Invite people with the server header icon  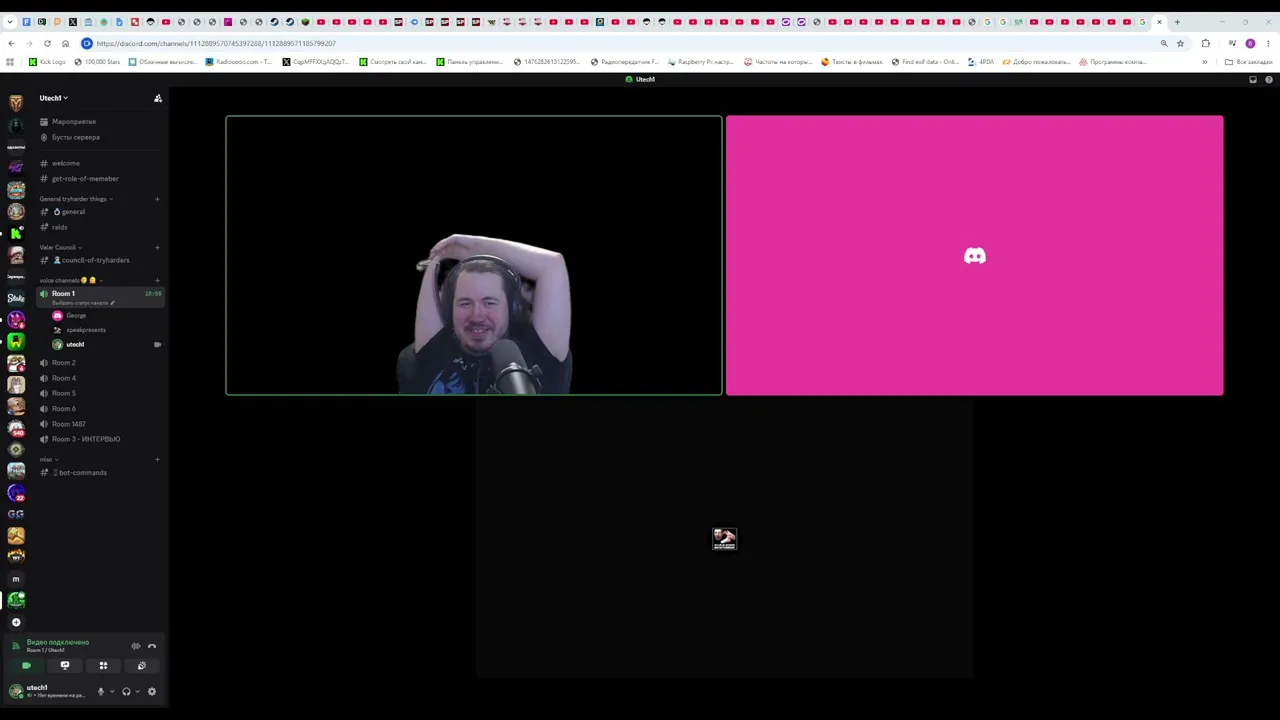[157, 98]
